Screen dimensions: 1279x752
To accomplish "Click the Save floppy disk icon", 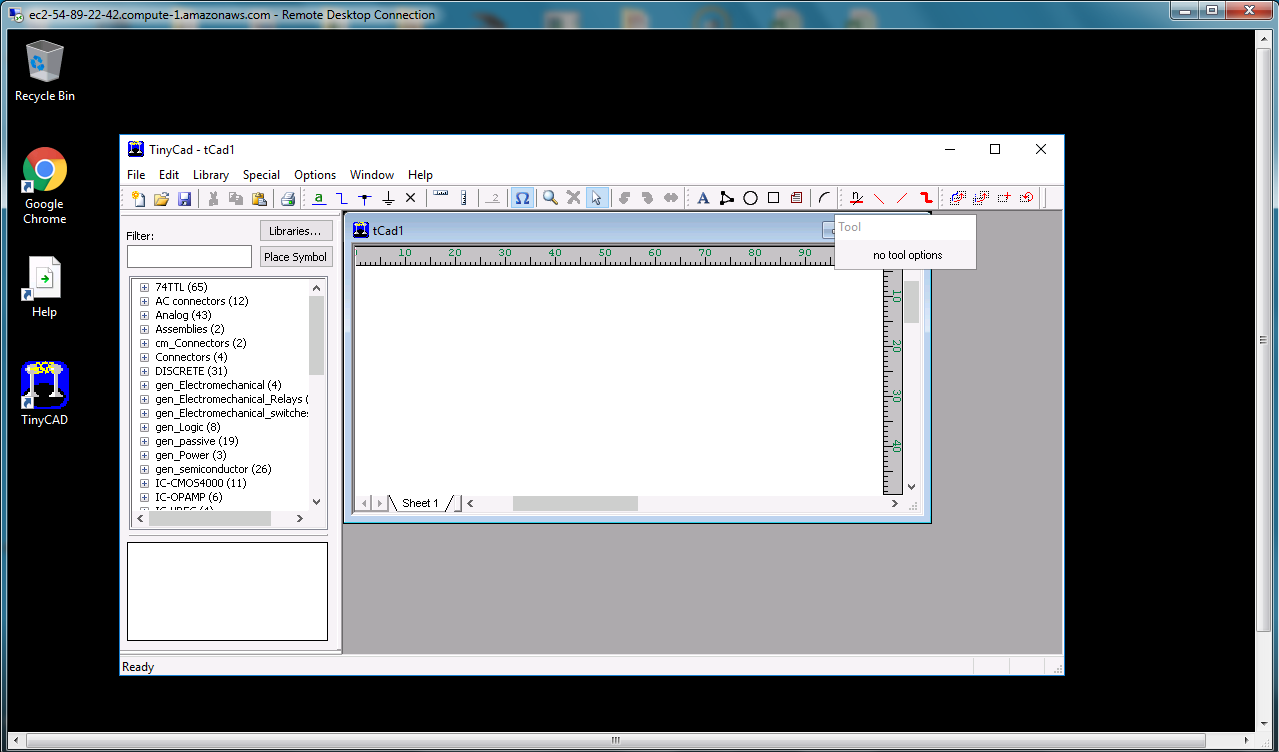I will (184, 199).
